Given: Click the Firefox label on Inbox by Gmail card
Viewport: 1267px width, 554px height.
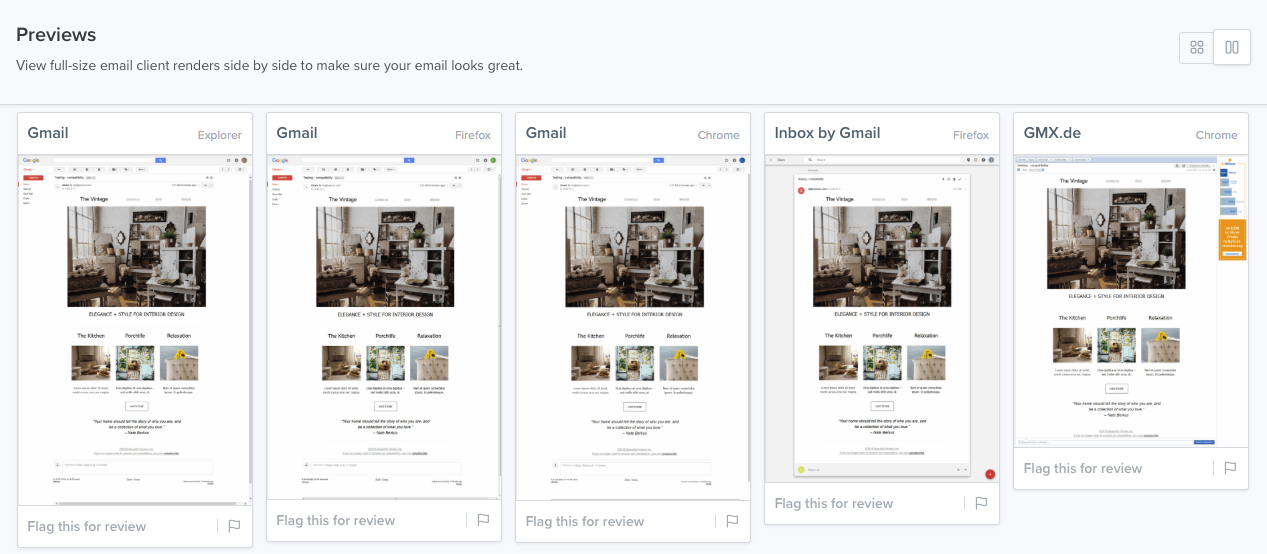Looking at the screenshot, I should point(971,135).
